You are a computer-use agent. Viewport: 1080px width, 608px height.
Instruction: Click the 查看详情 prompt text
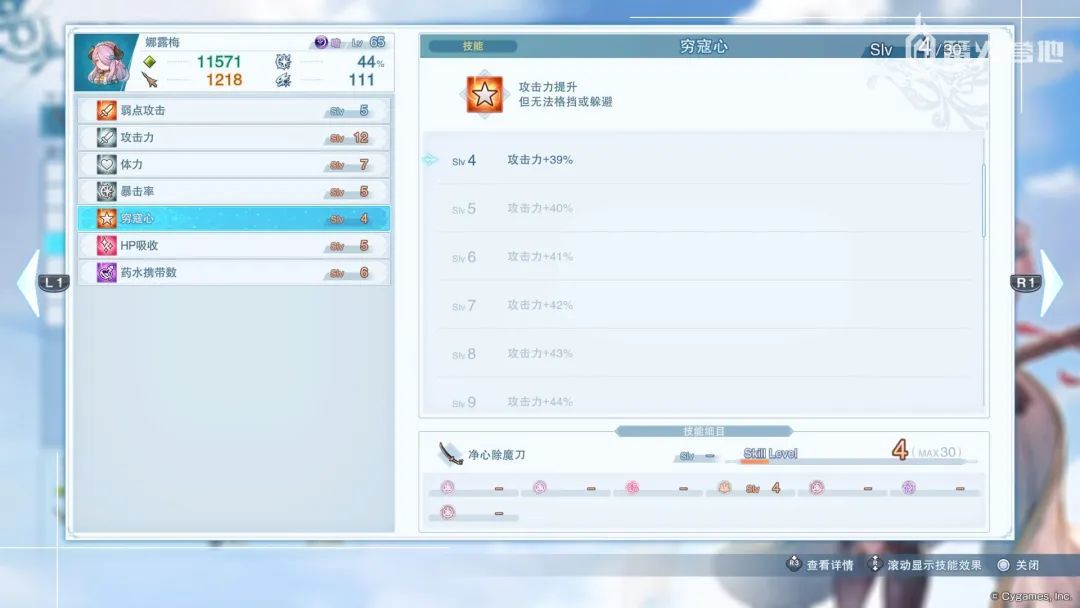coord(830,565)
